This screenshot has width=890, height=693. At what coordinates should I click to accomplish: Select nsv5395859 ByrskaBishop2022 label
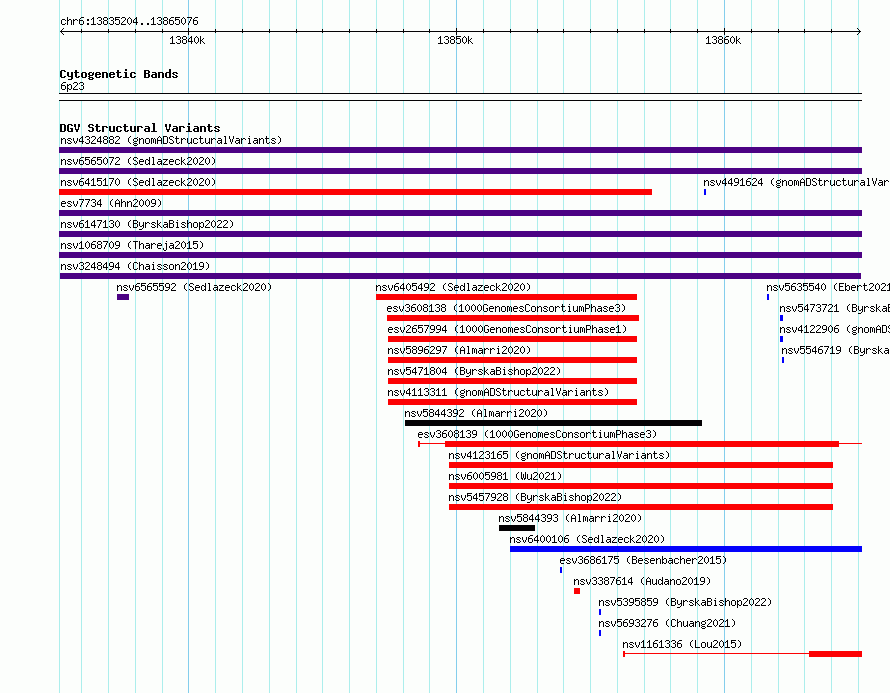click(685, 602)
